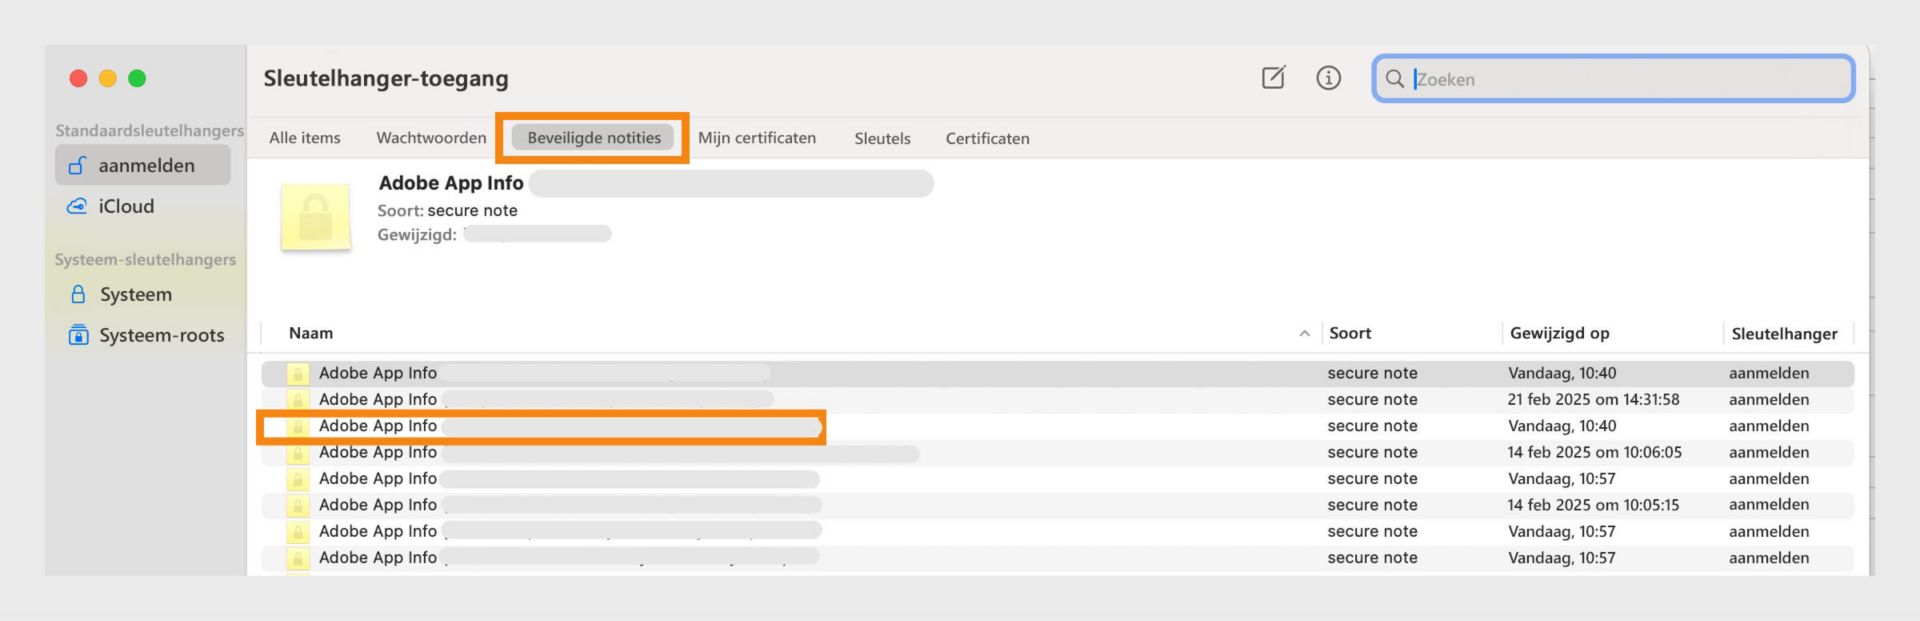Click the Systeem-sleutelhangers sidebar heading
Screen dimensions: 1920x621
[x=145, y=260]
